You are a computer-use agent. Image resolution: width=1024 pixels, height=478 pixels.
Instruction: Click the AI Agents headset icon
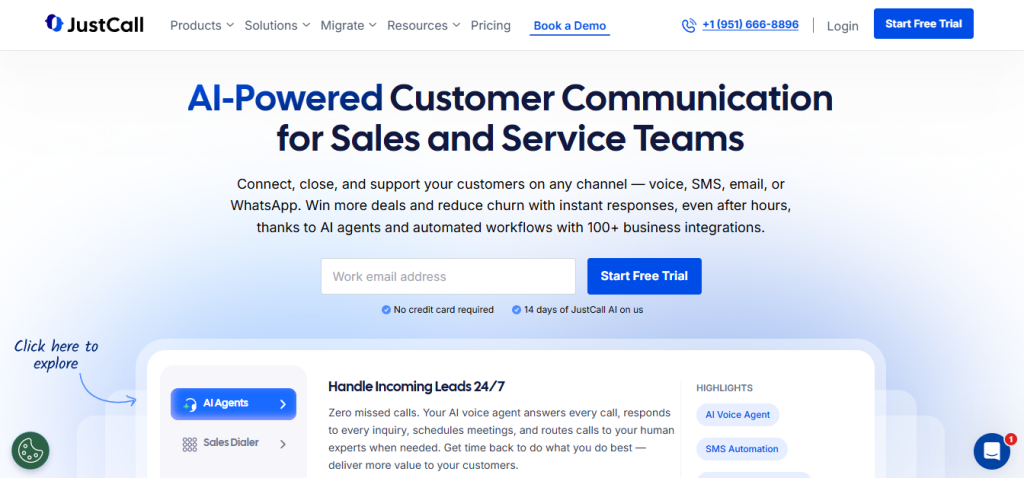(x=189, y=404)
